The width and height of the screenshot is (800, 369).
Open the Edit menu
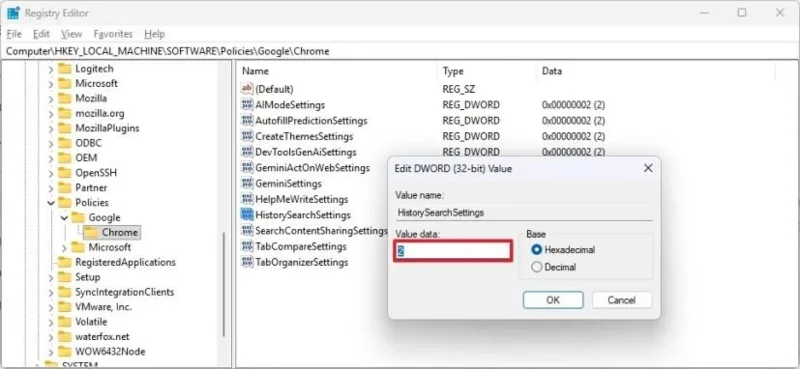pyautogui.click(x=41, y=34)
